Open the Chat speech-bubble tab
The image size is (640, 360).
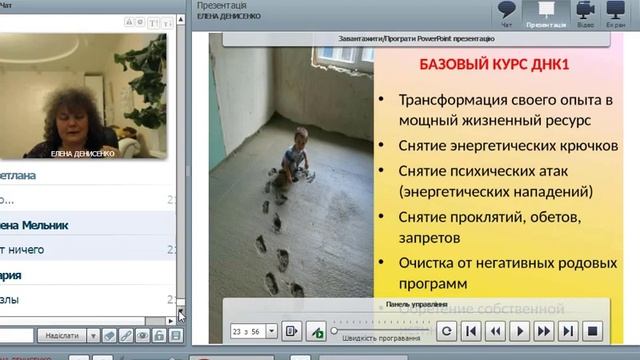pyautogui.click(x=506, y=14)
